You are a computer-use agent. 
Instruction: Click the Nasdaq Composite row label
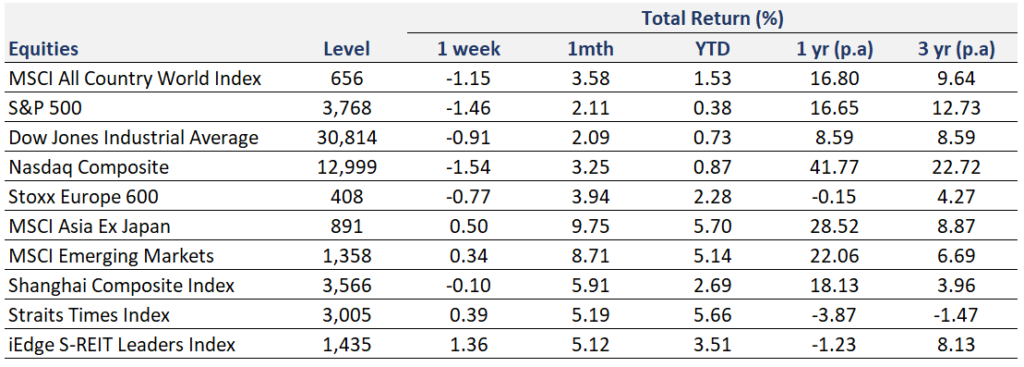tap(88, 167)
